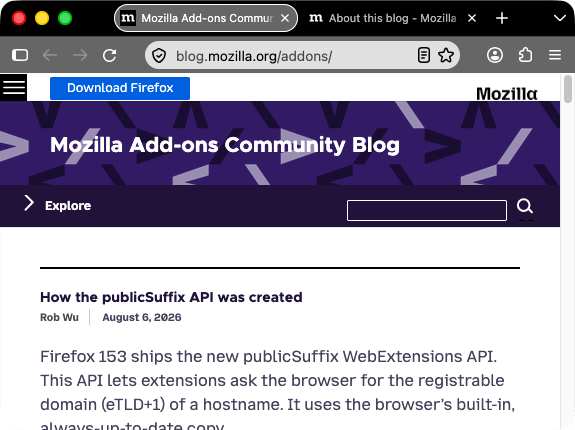Click the page vertical scrollbar thumb
The width and height of the screenshot is (575, 430).
coord(568,89)
